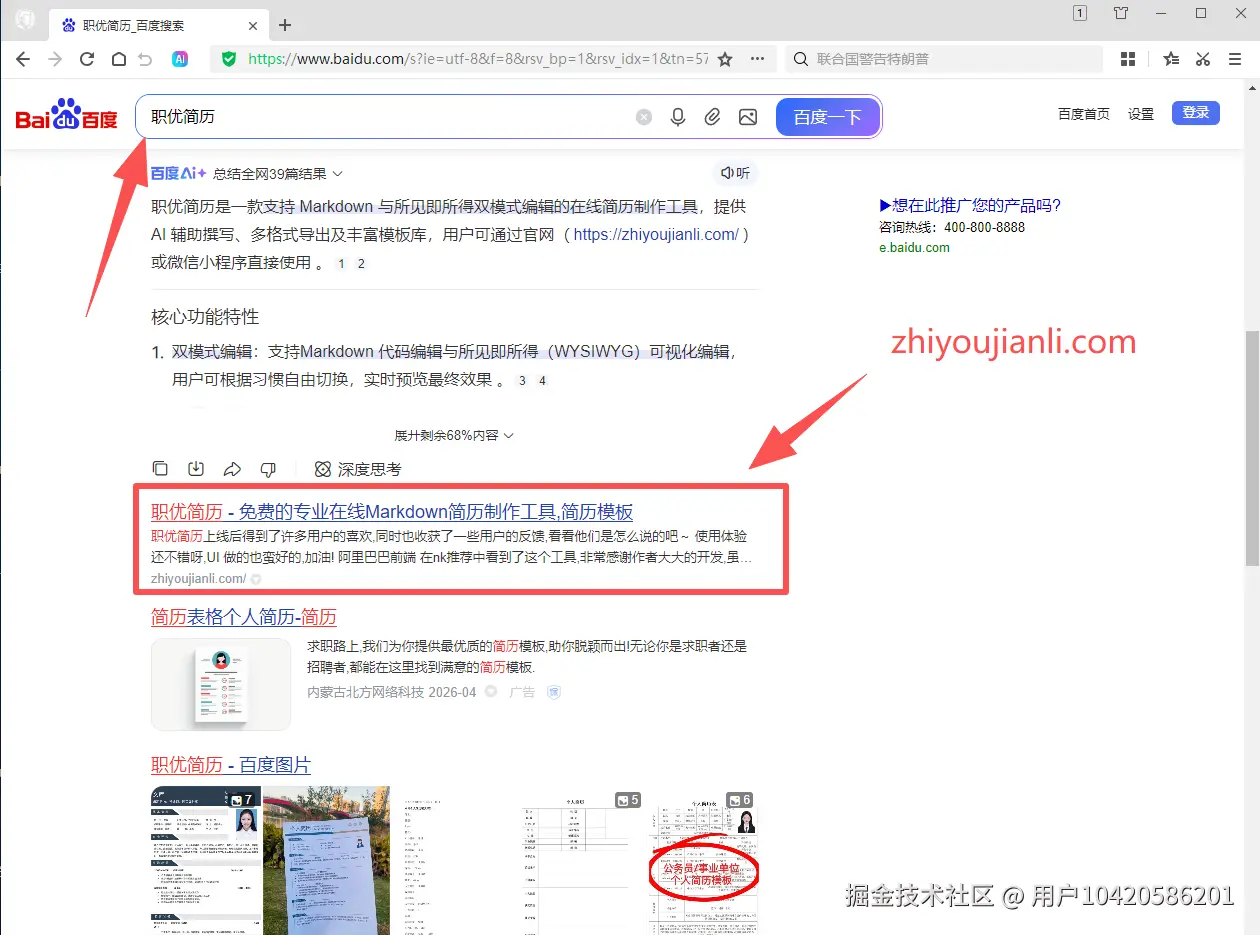The height and width of the screenshot is (935, 1260).
Task: Open the outdoor resume photo thumbnail
Action: [326, 860]
